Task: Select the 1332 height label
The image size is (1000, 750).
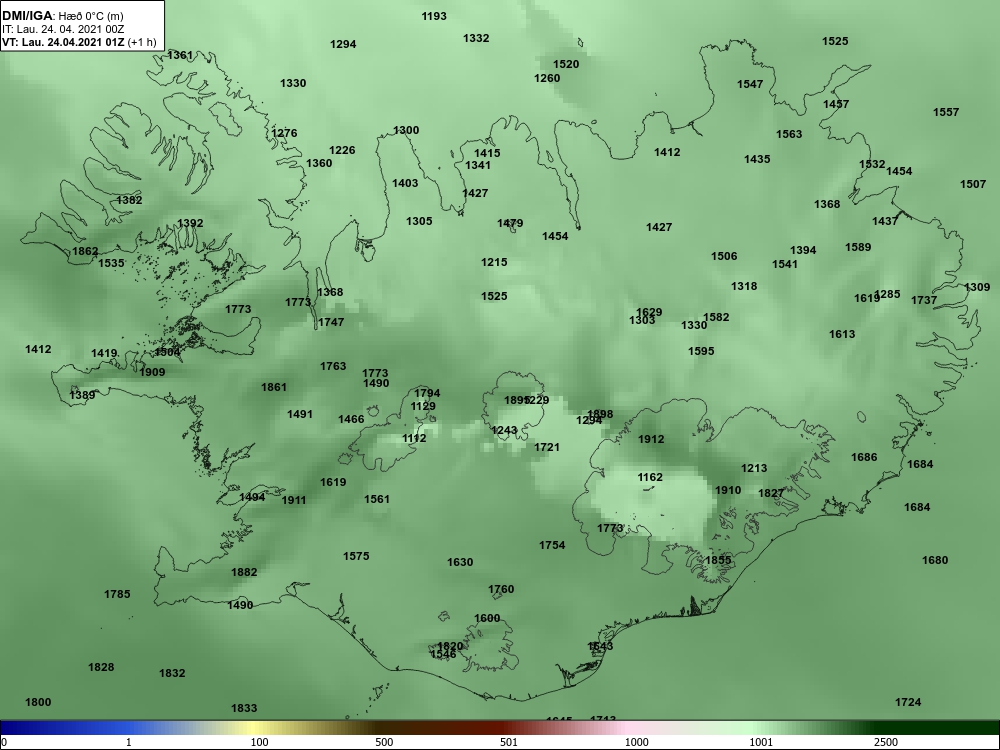Action: [x=476, y=38]
